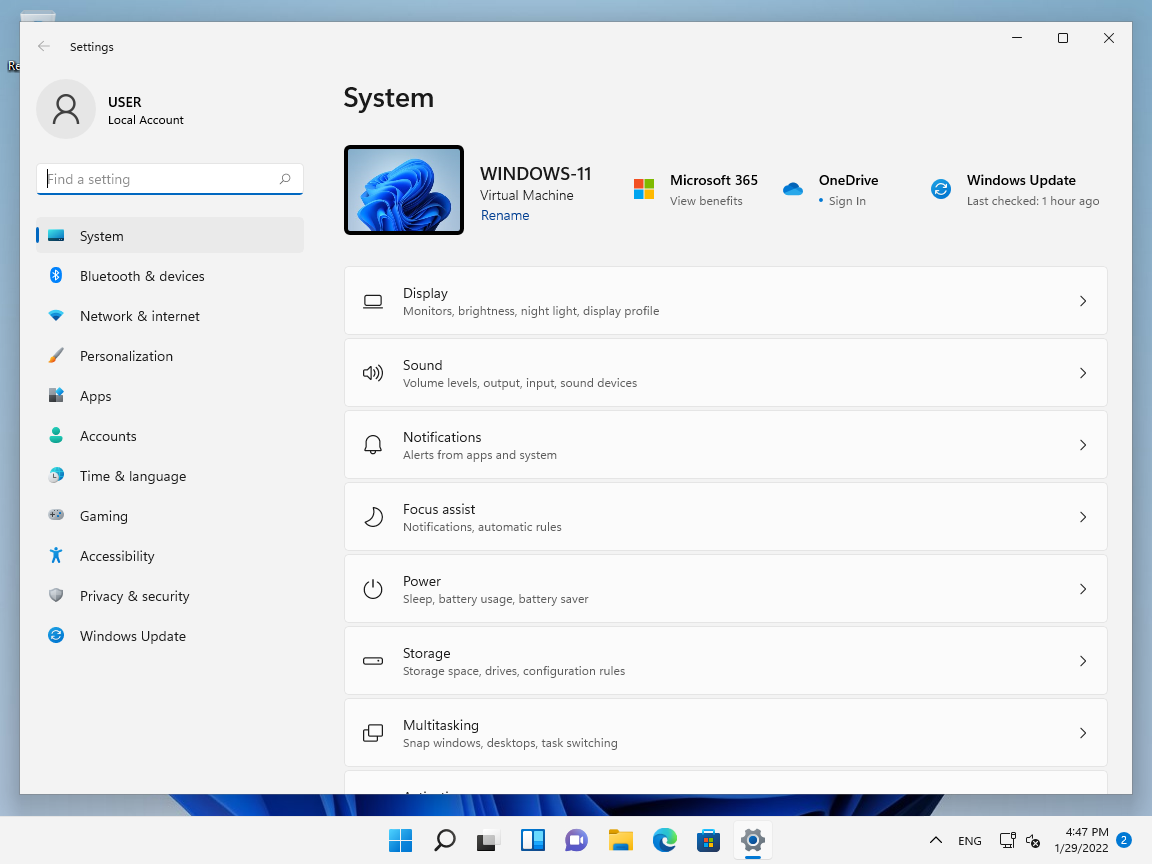Open Accessibility settings category

(170, 556)
